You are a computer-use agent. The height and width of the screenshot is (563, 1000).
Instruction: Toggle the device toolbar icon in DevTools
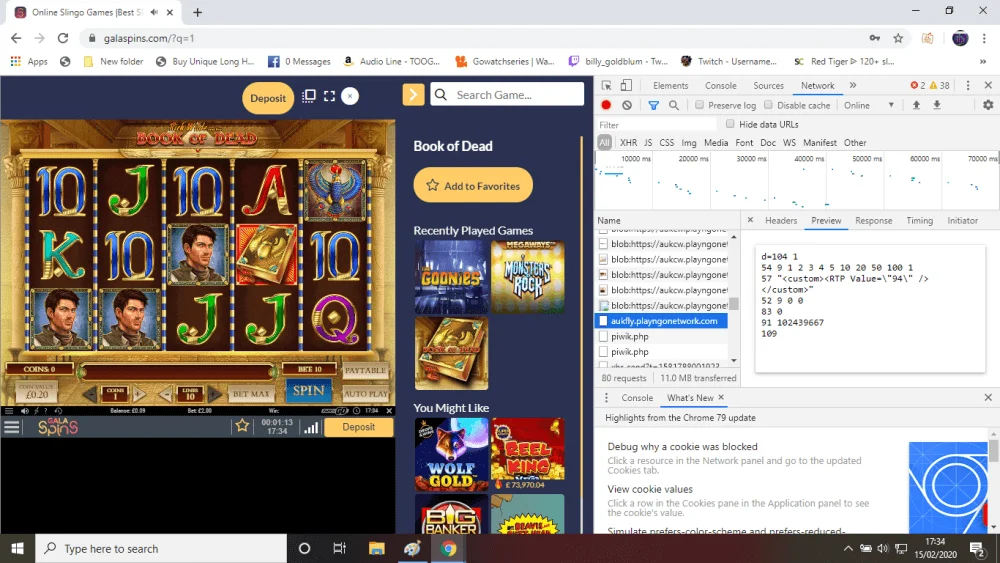[626, 85]
